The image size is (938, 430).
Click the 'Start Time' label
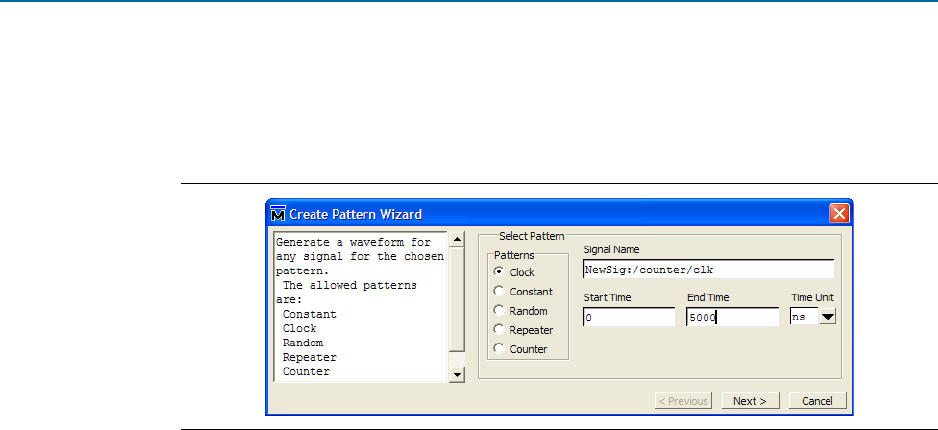coord(607,297)
